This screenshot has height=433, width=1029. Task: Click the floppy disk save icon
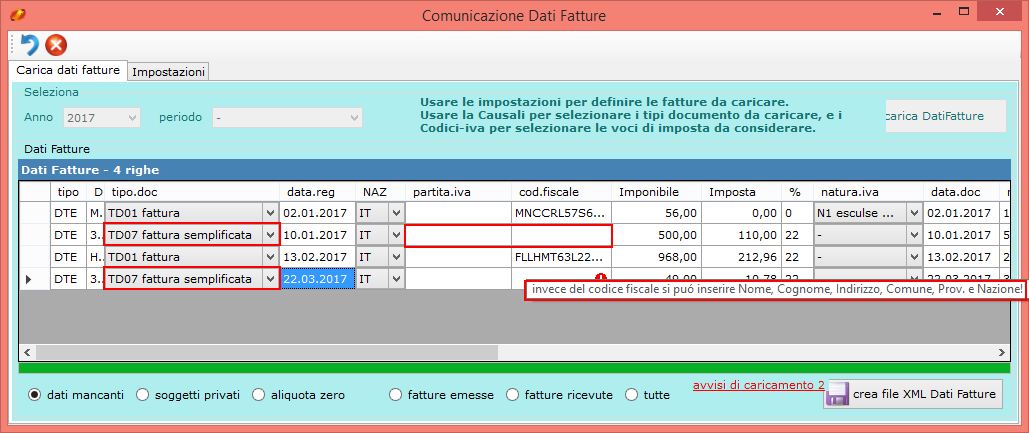[836, 394]
